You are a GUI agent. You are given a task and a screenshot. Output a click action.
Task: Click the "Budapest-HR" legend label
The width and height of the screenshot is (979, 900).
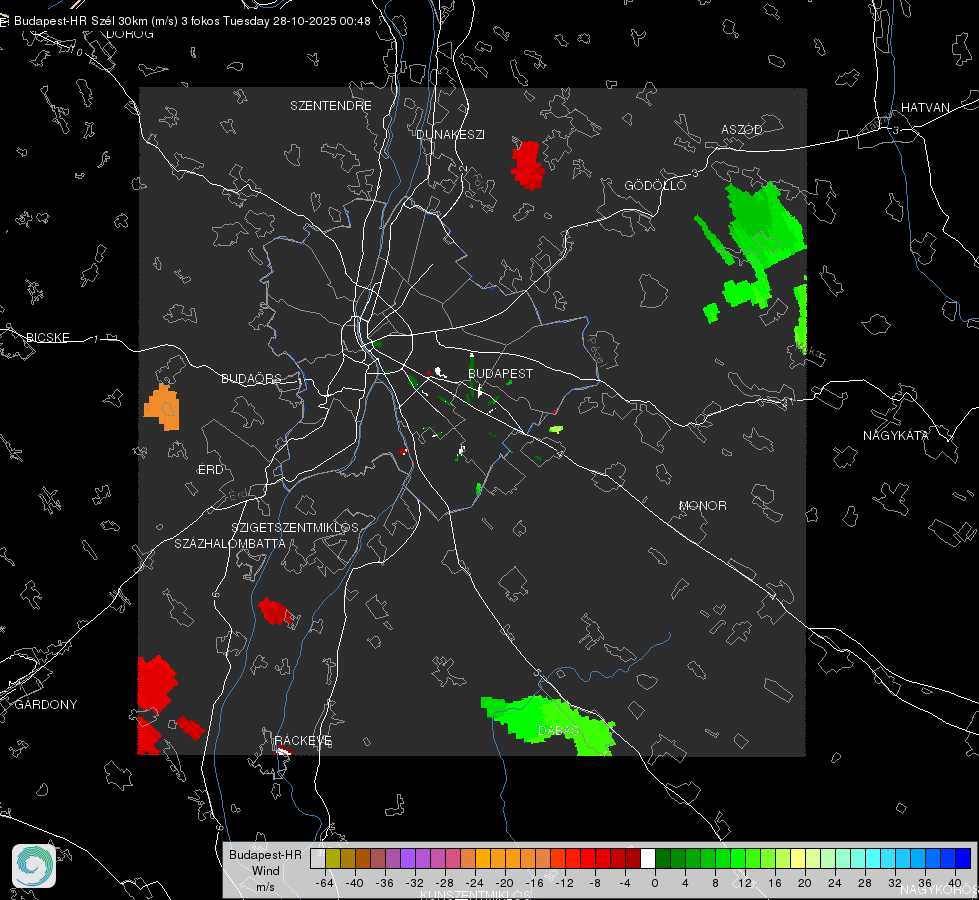point(265,855)
